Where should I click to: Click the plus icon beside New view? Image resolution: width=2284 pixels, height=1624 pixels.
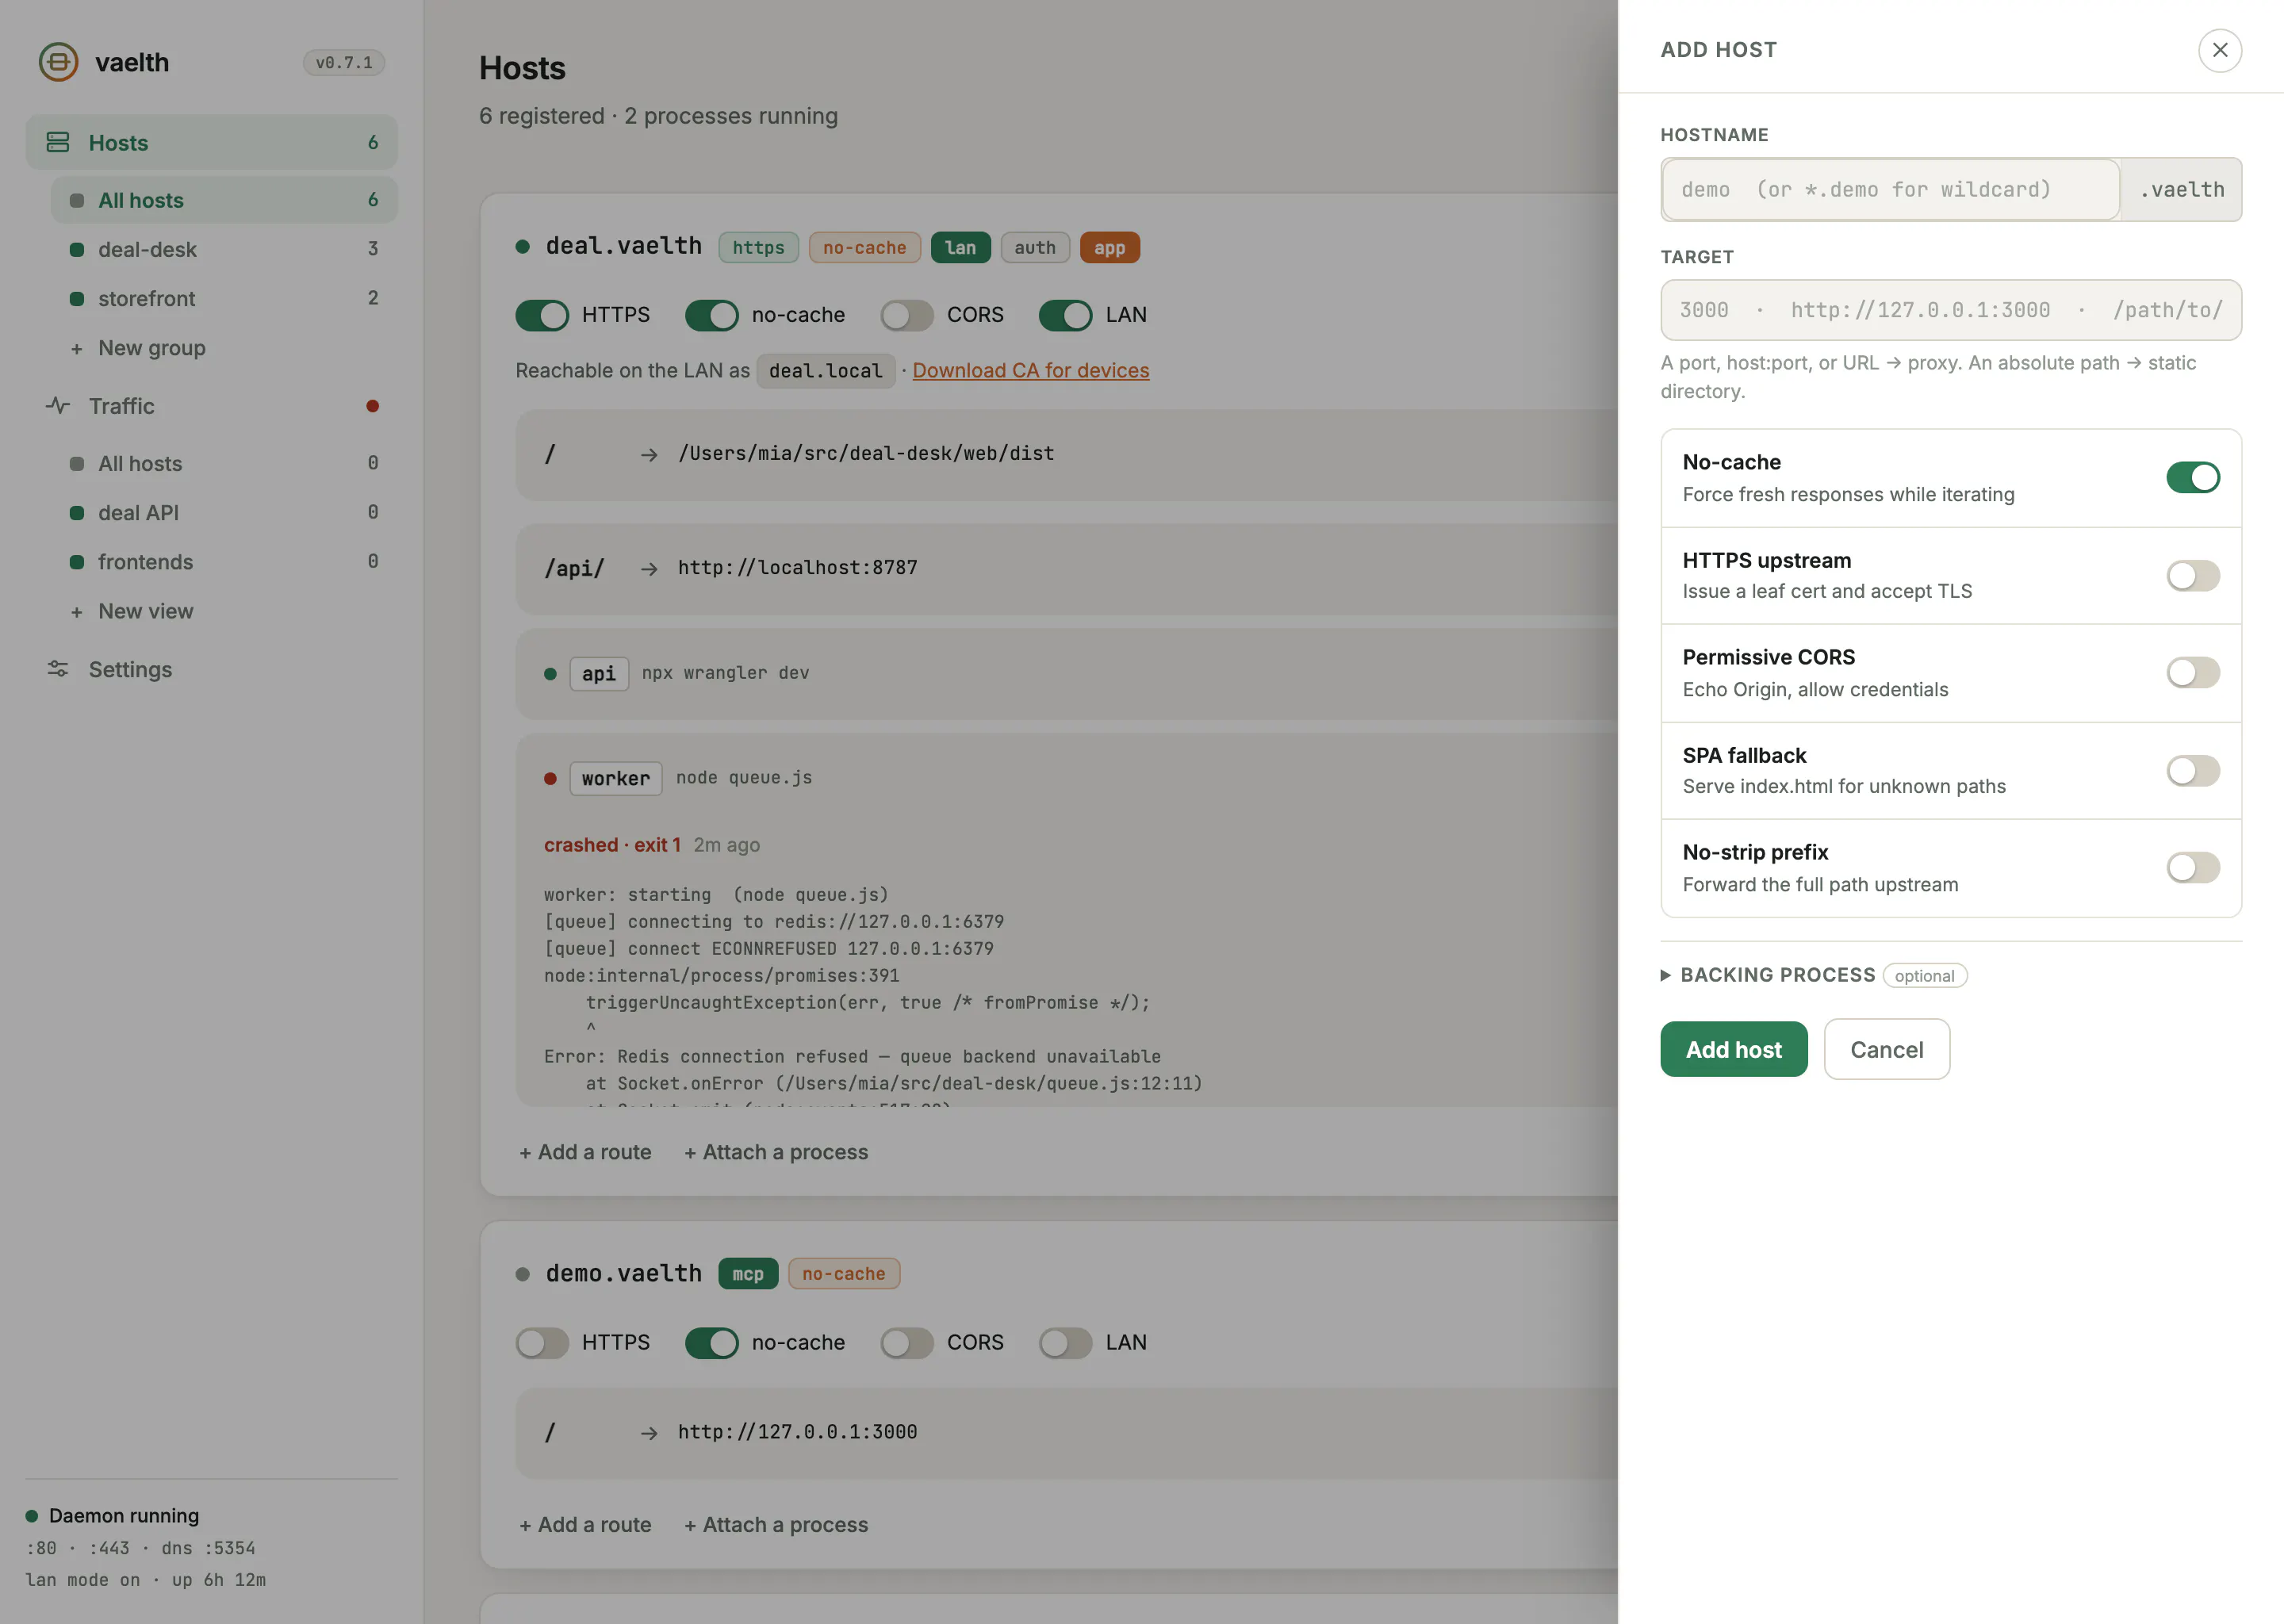point(76,612)
